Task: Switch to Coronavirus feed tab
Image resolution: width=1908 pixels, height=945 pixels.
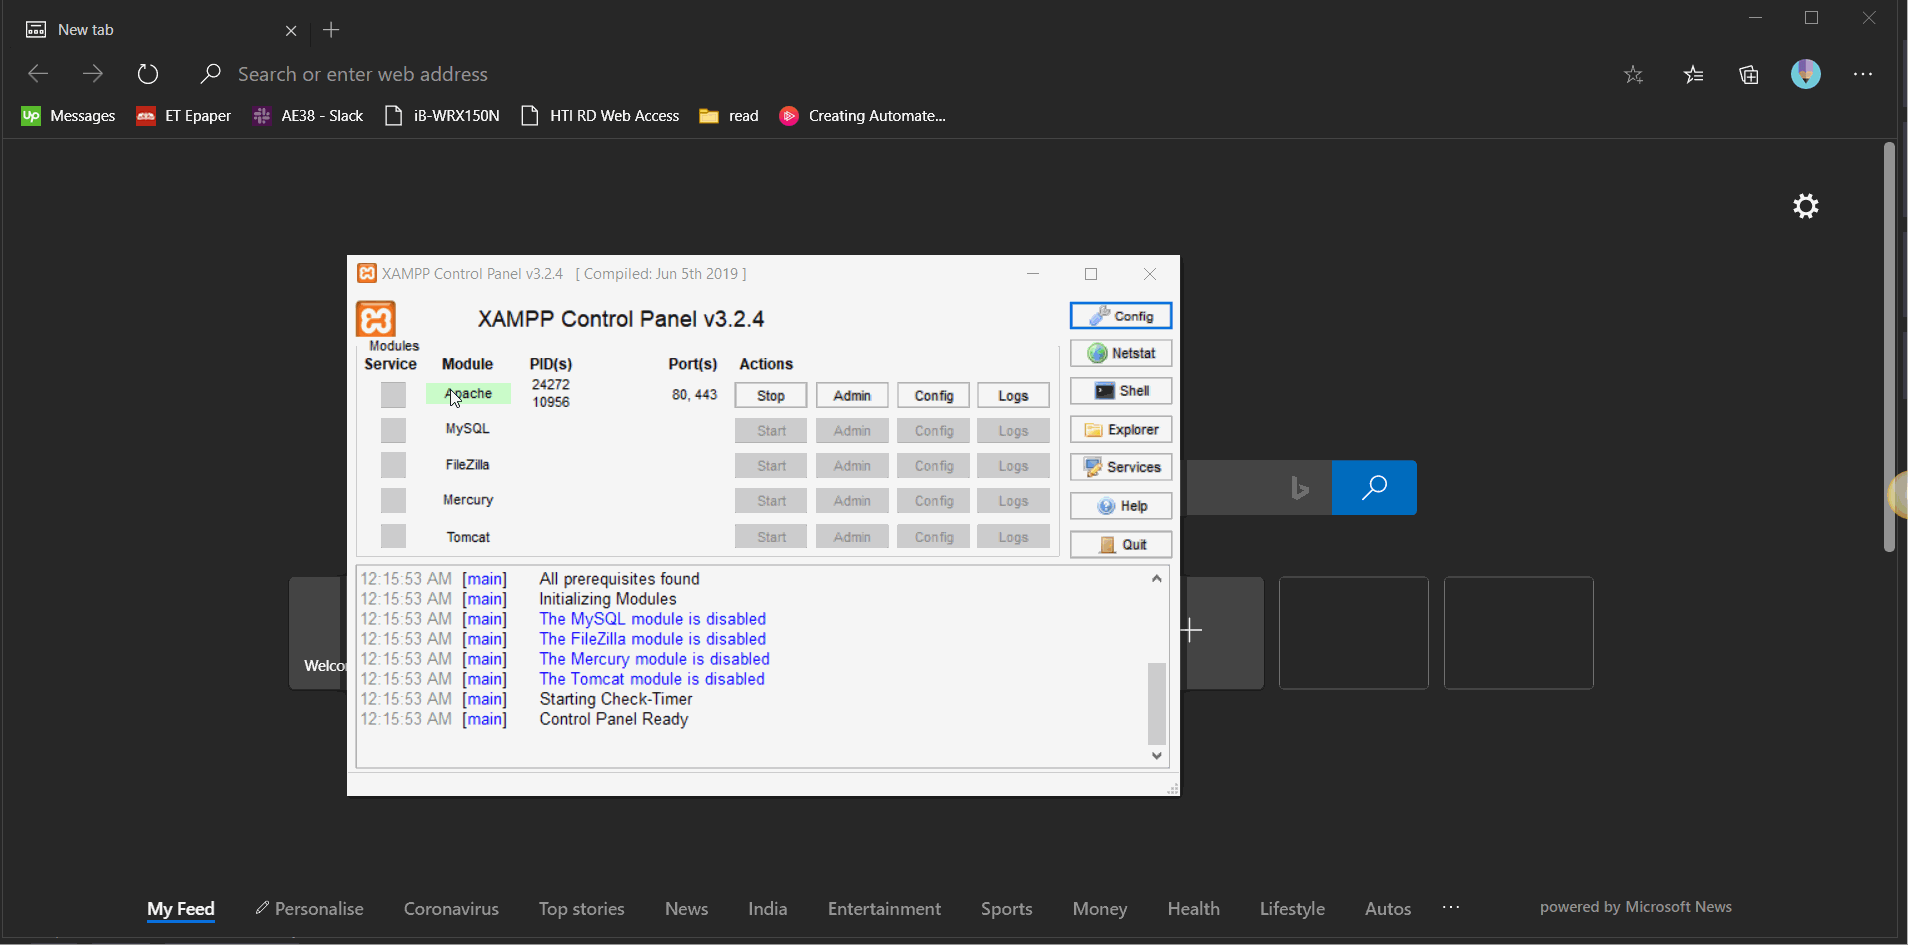Action: [x=451, y=909]
